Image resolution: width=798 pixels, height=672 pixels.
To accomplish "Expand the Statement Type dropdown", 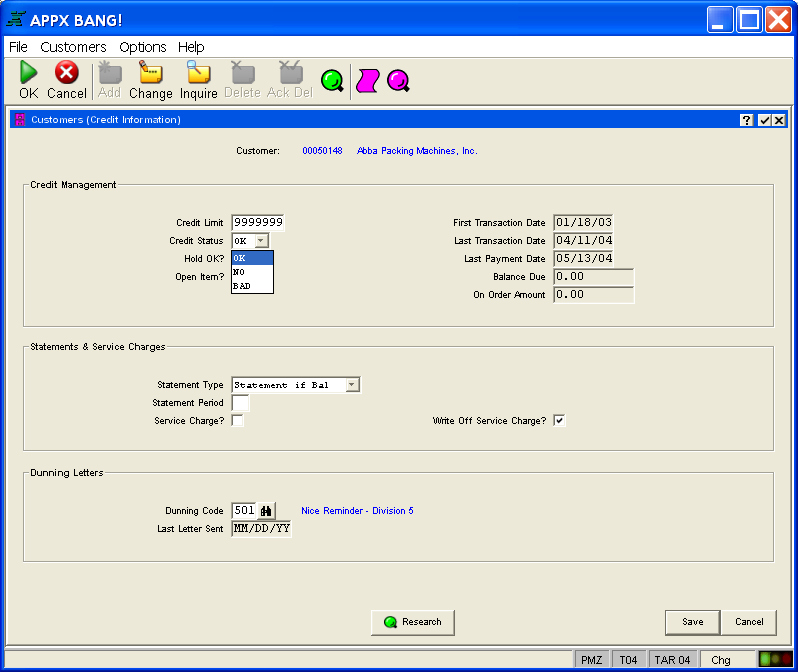I will click(x=352, y=385).
